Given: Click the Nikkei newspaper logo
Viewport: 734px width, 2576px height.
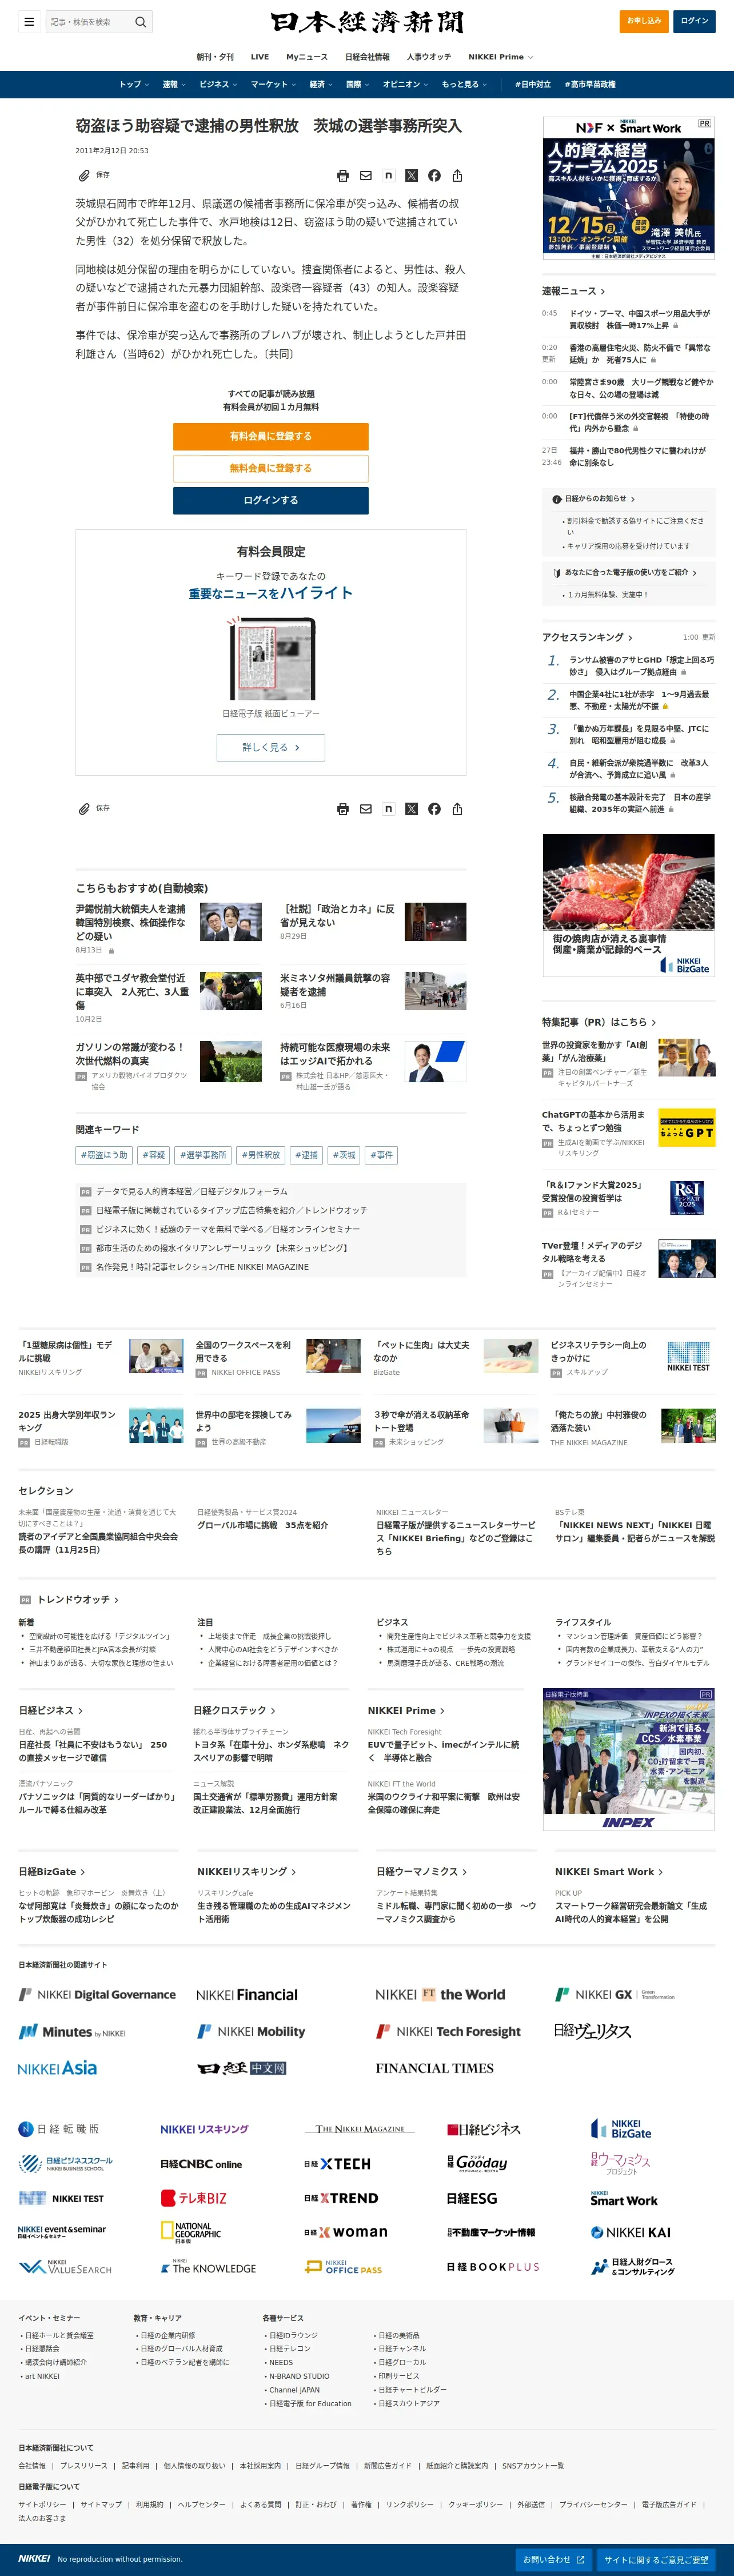Looking at the screenshot, I should click(367, 22).
